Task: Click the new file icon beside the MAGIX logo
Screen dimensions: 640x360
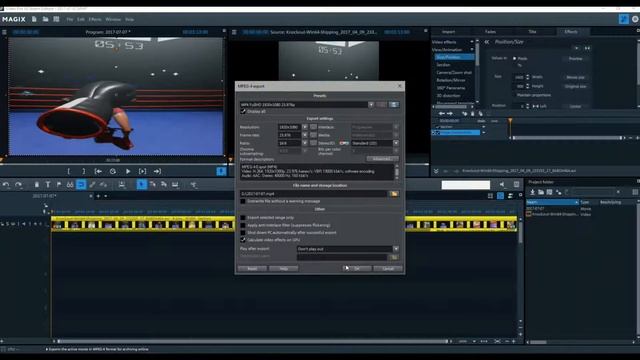Action: pyautogui.click(x=34, y=19)
